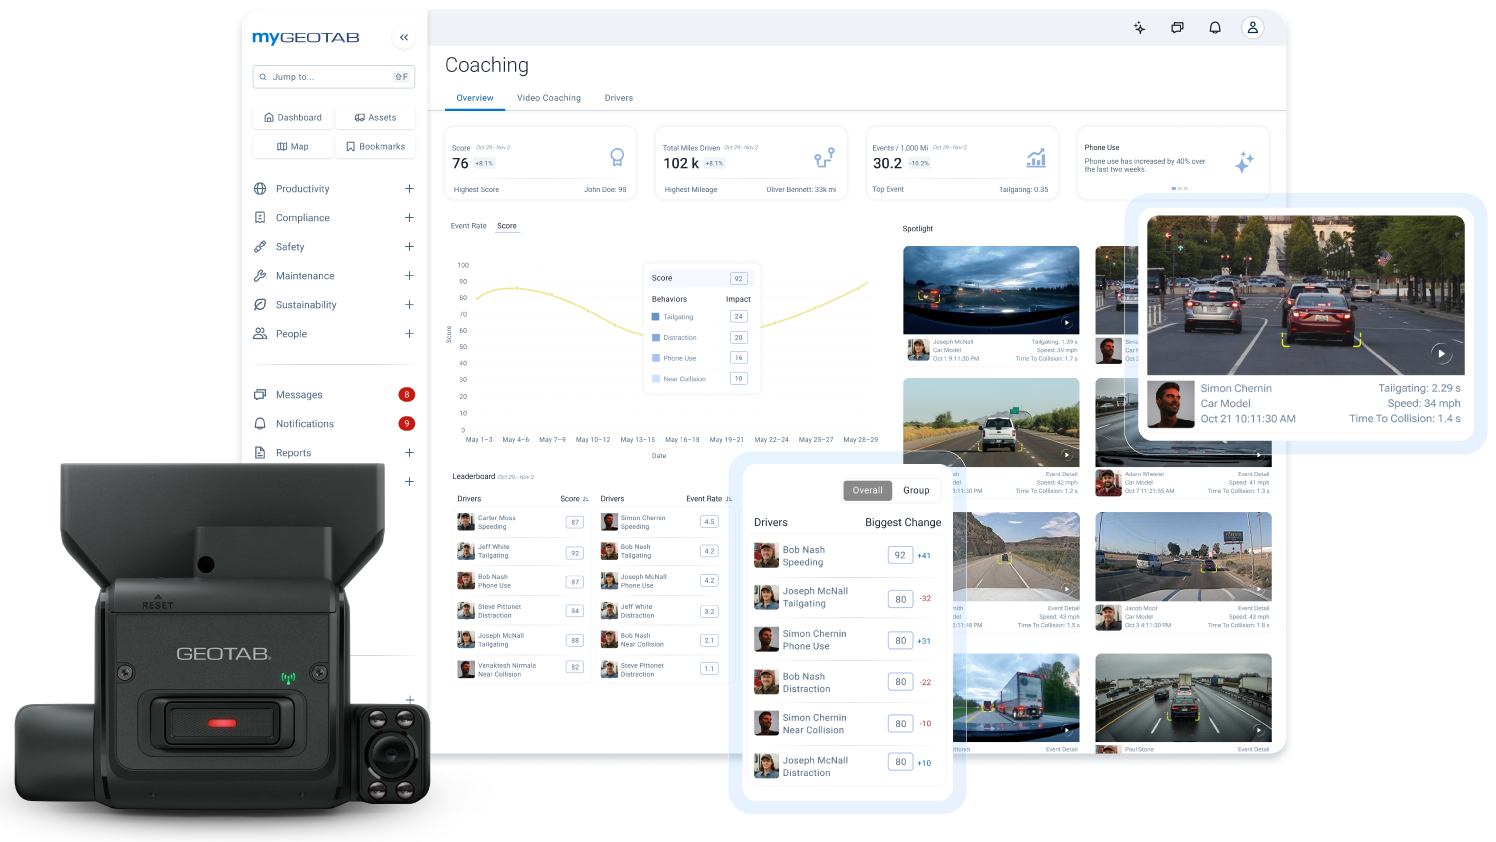Expand the Maintenance menu section
1496x842 pixels.
click(x=409, y=276)
